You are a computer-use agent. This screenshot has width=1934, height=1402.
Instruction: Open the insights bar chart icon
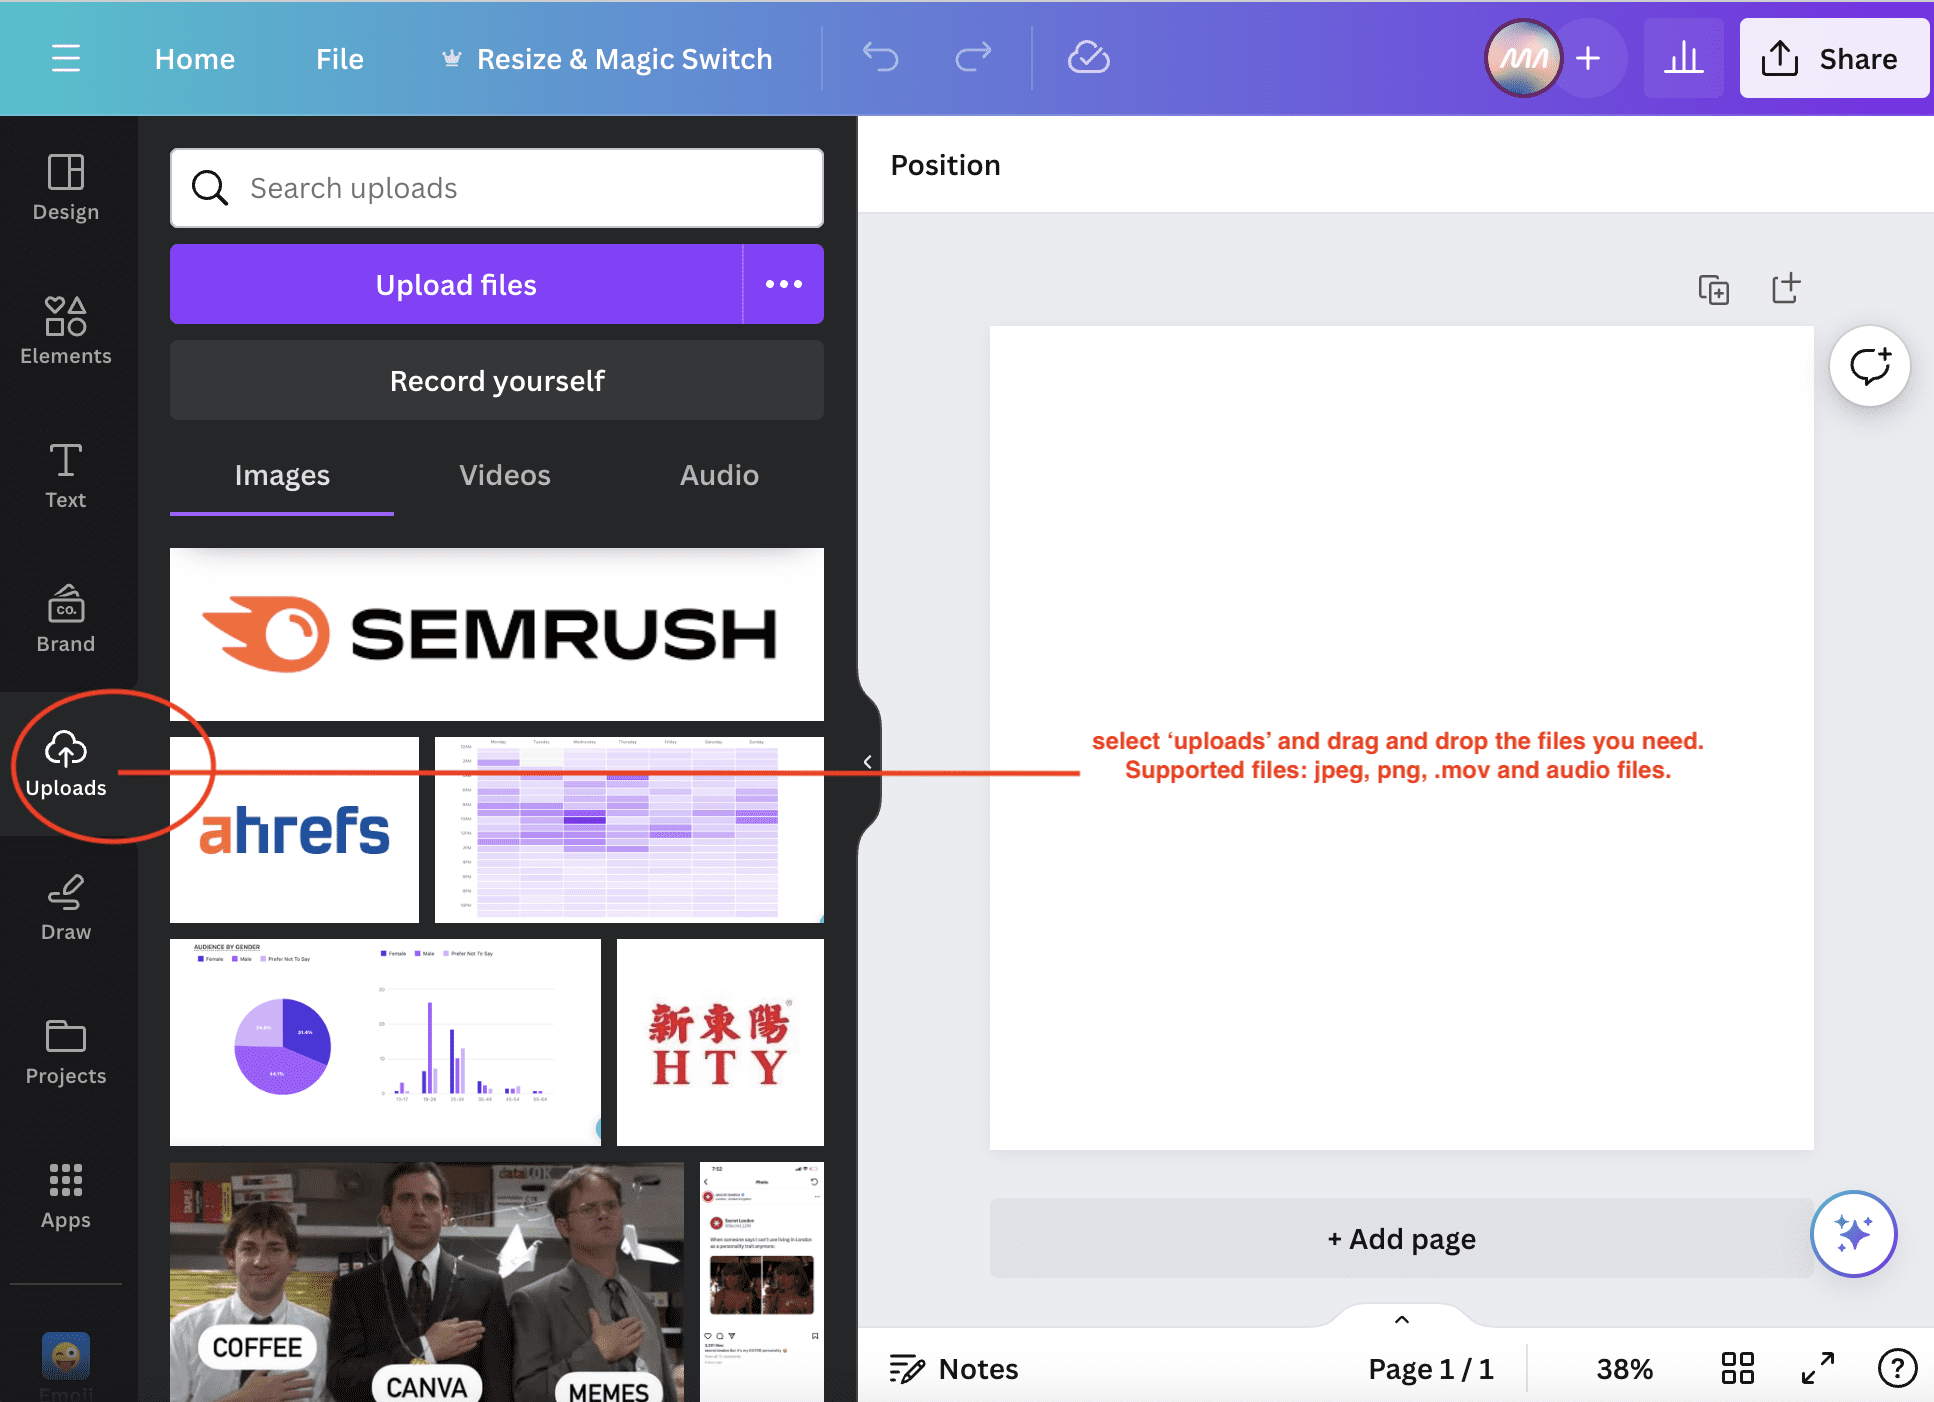(x=1684, y=58)
